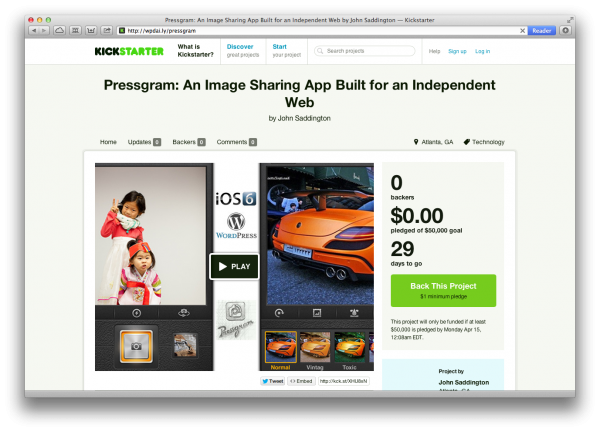Click the Top Sites crown icon in the toolbar

tap(91, 30)
